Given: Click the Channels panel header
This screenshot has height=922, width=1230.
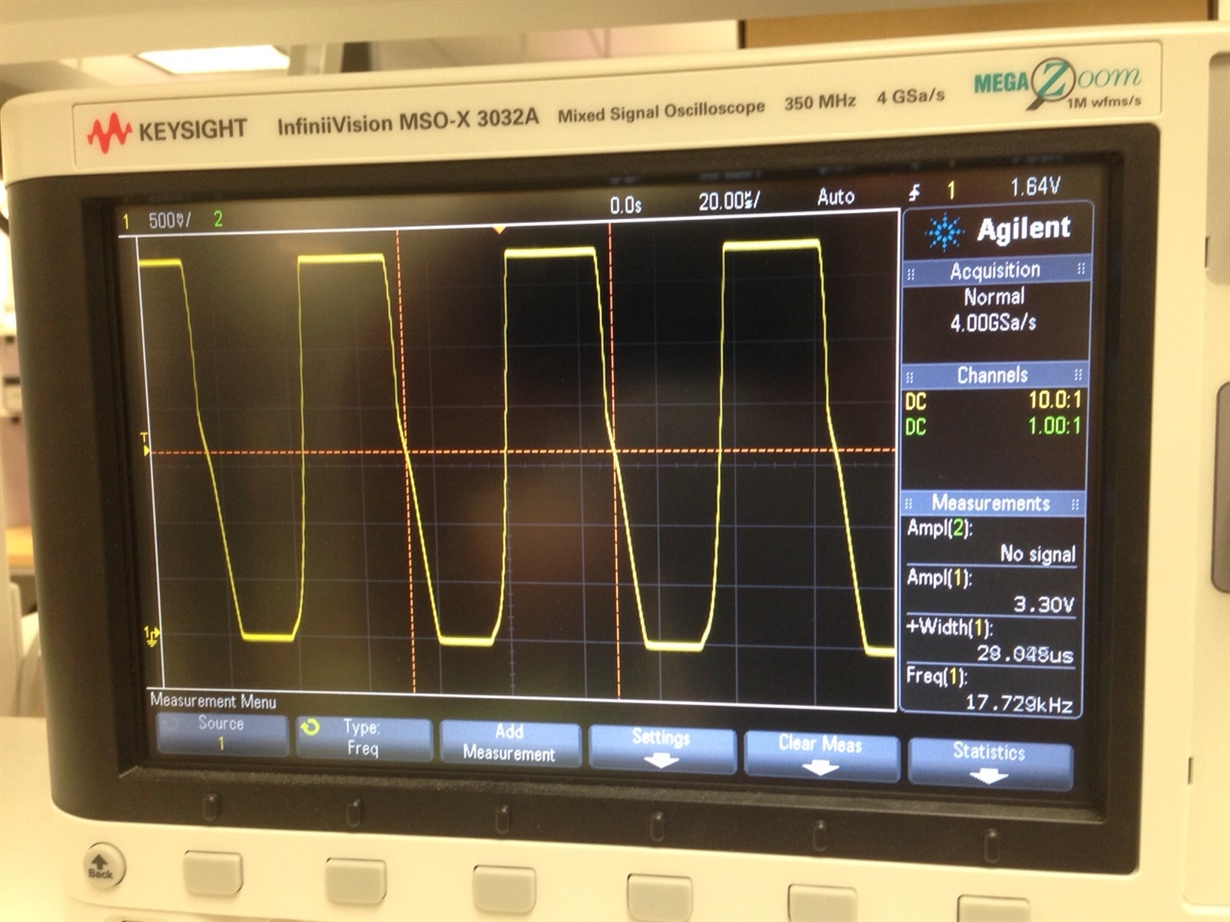Looking at the screenshot, I should click(x=992, y=375).
